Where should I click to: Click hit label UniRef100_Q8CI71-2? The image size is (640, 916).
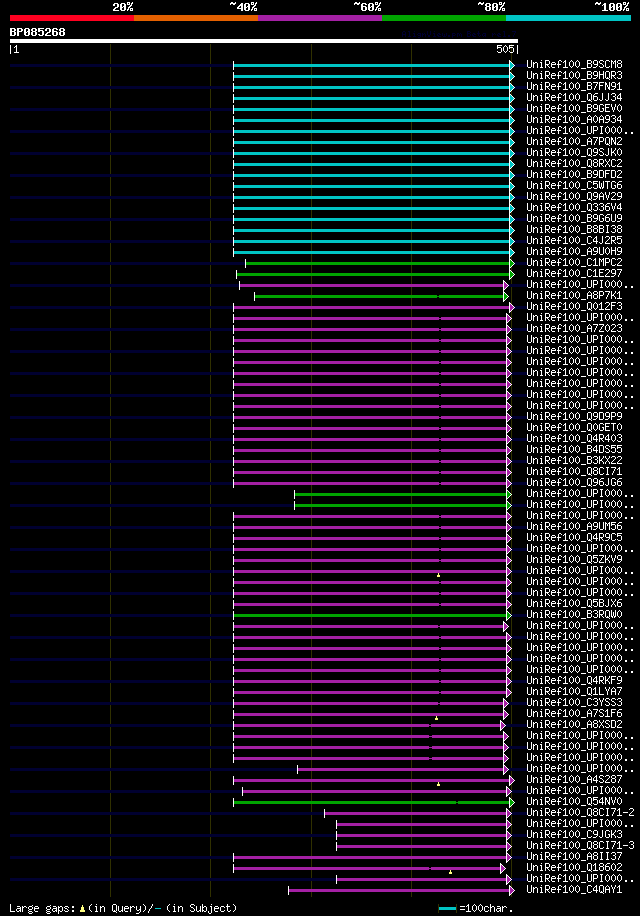[x=580, y=813]
